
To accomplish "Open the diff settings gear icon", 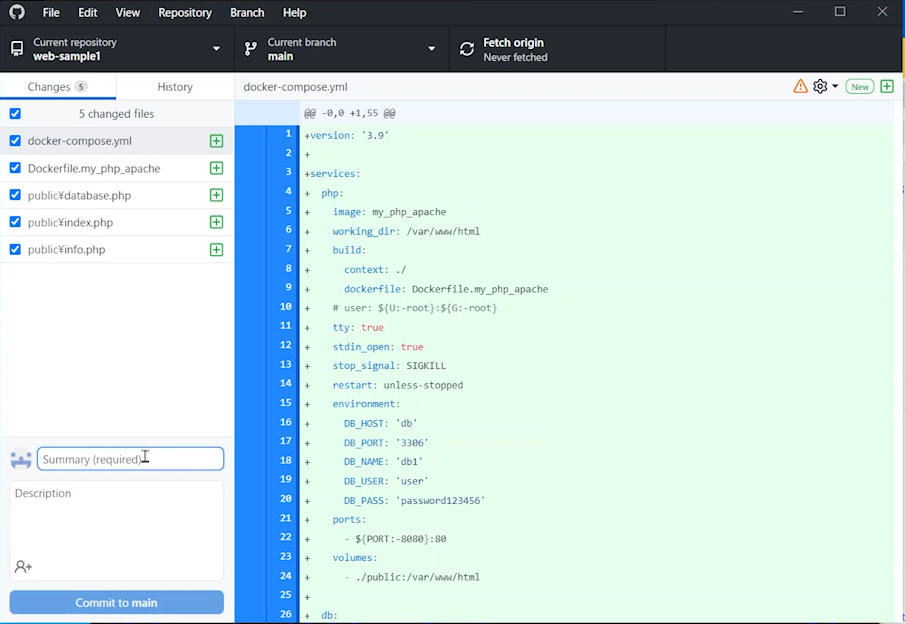I will (x=820, y=87).
